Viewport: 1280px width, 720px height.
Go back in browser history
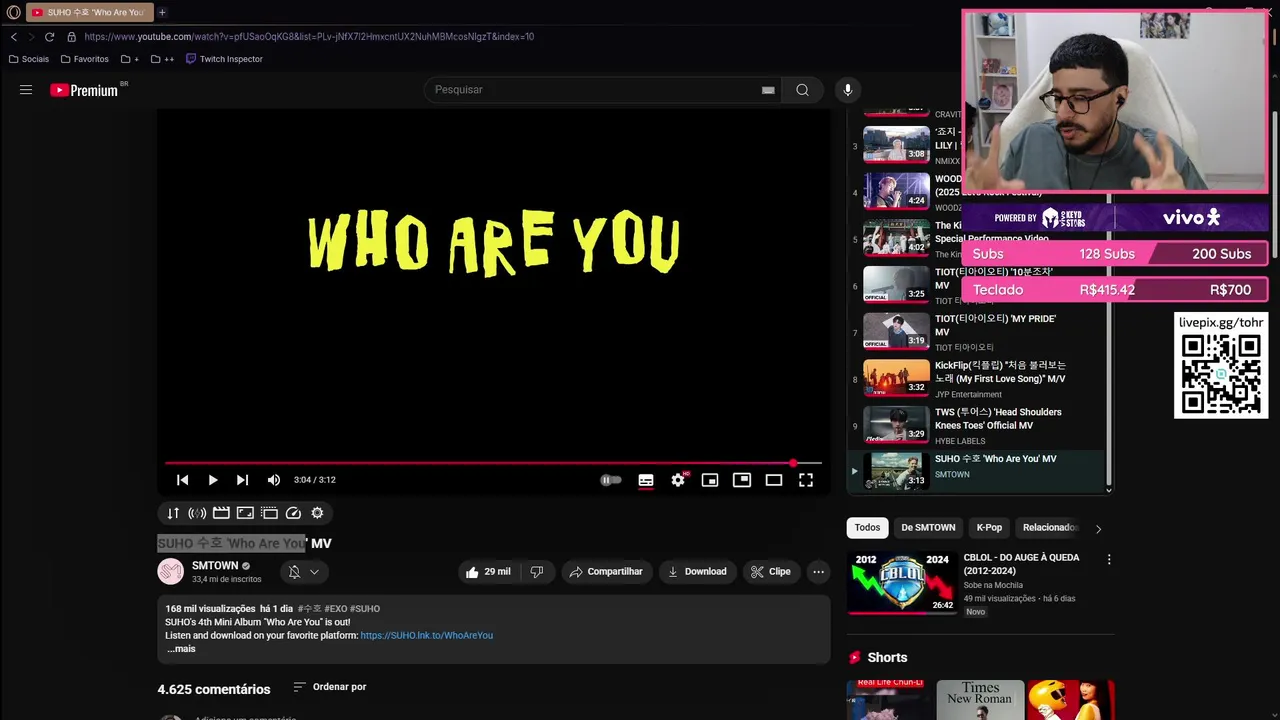[14, 37]
